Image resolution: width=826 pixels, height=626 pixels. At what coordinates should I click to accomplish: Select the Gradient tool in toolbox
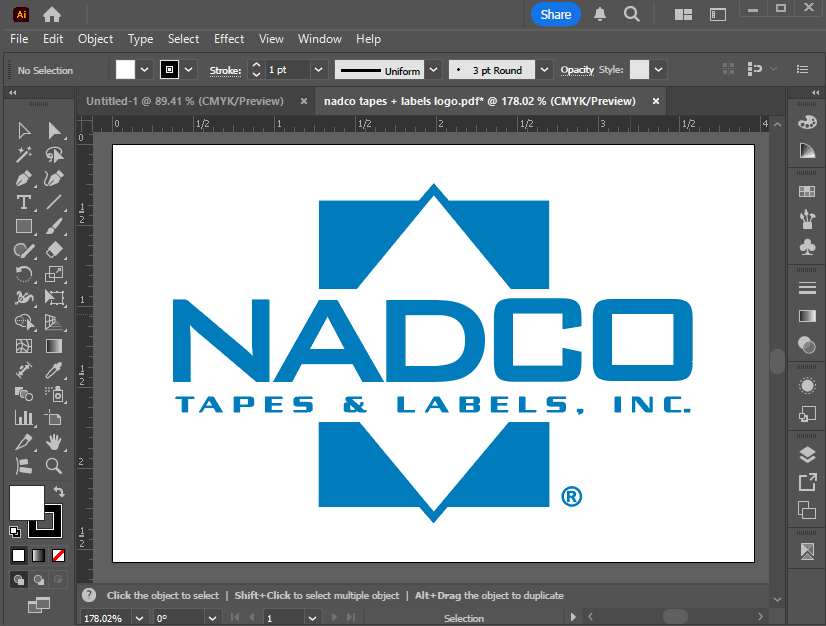tap(54, 346)
